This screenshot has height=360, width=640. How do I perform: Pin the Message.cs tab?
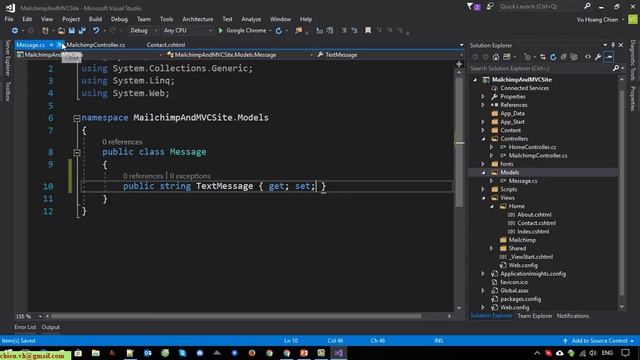tap(51, 45)
